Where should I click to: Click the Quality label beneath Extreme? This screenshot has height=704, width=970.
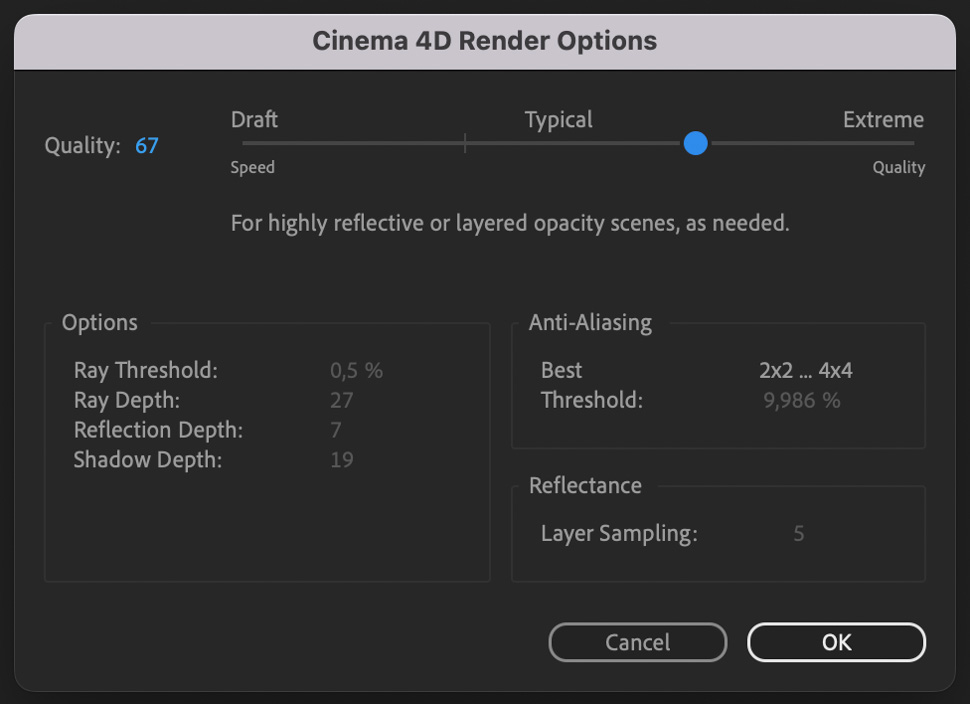tap(898, 168)
